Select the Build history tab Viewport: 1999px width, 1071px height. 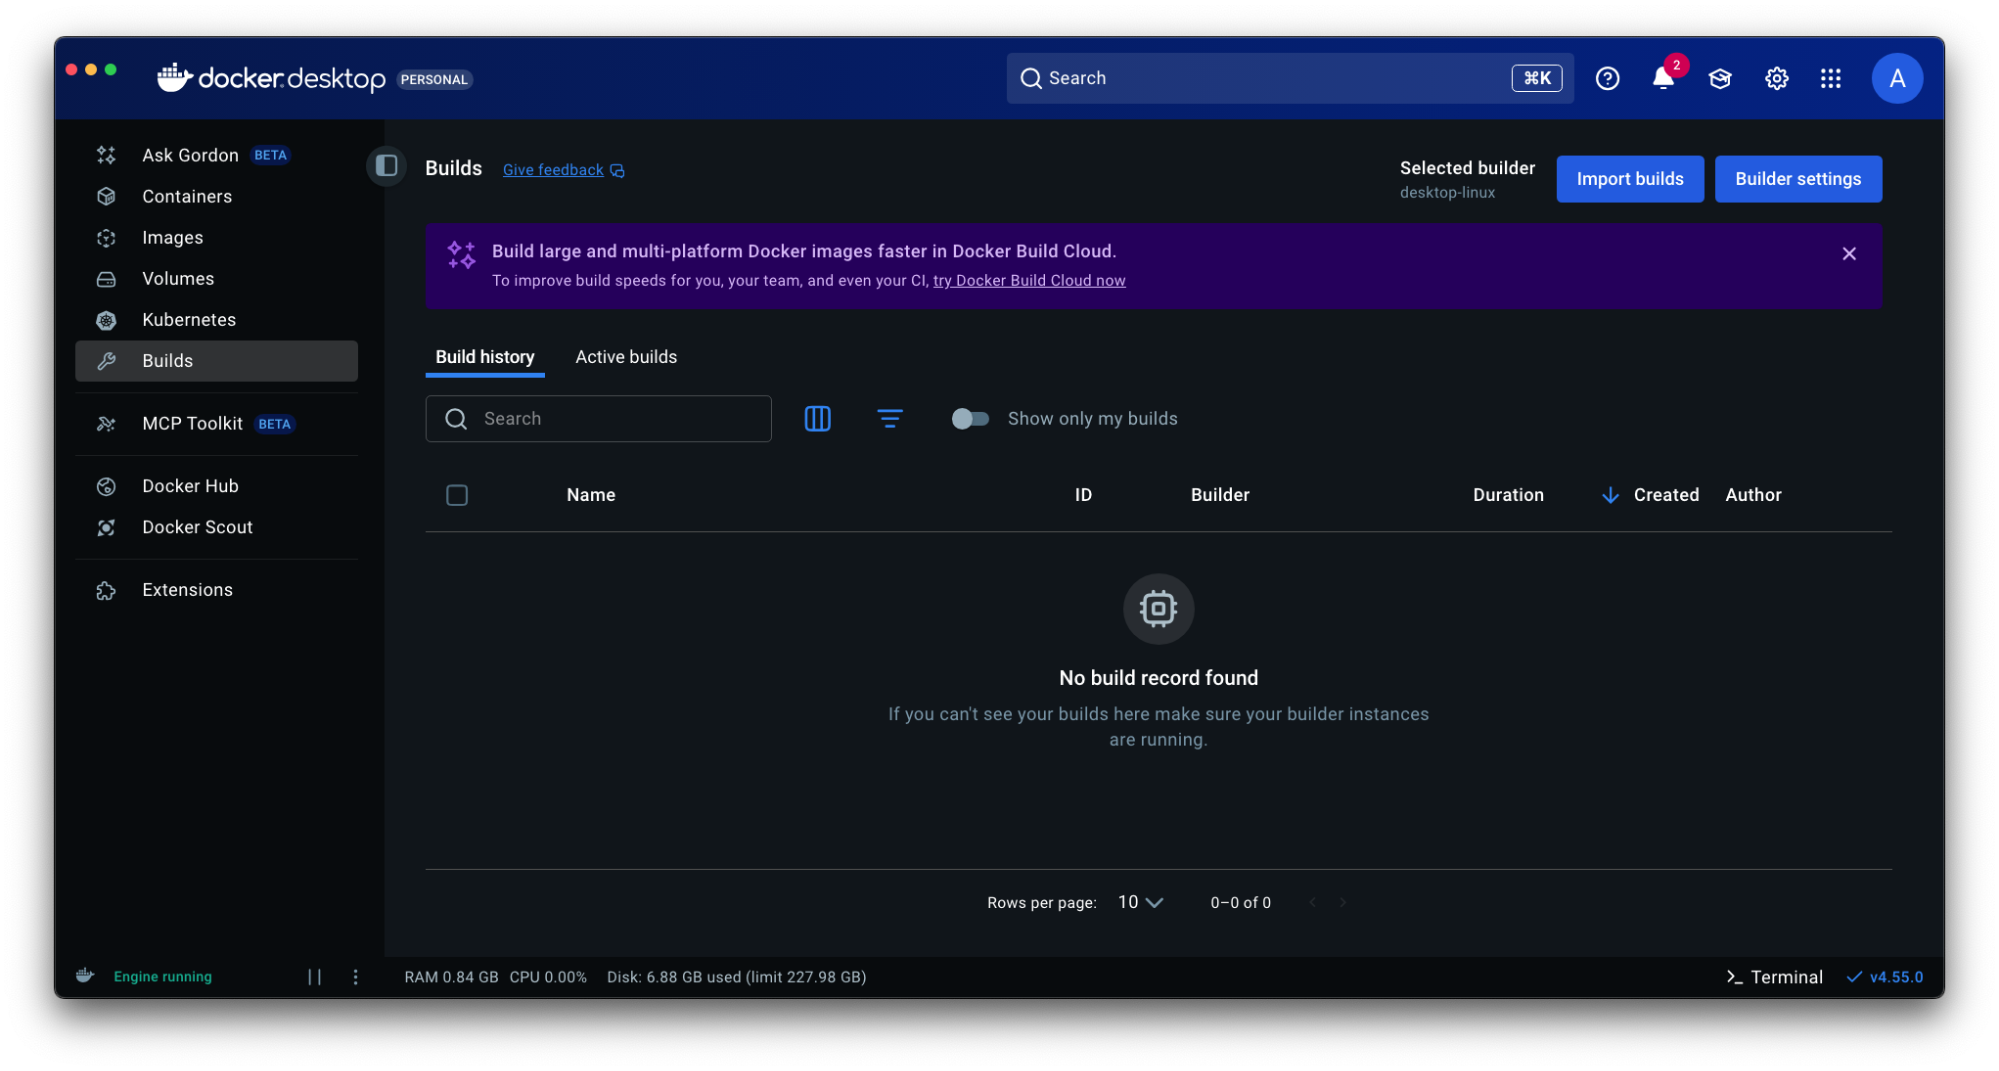pyautogui.click(x=484, y=356)
